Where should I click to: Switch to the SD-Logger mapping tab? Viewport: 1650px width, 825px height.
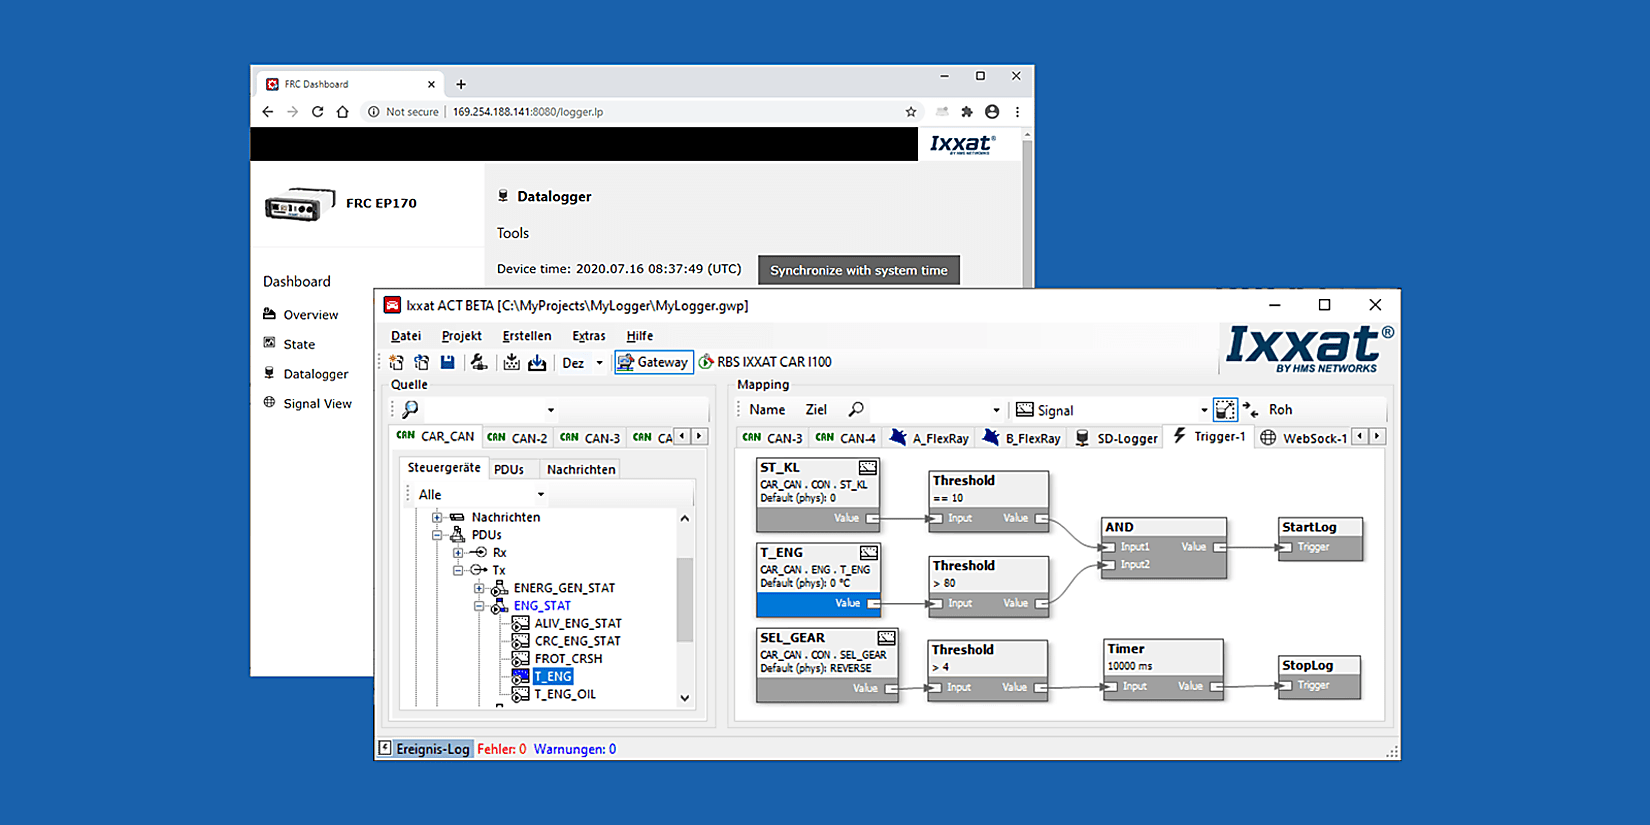pos(1117,438)
